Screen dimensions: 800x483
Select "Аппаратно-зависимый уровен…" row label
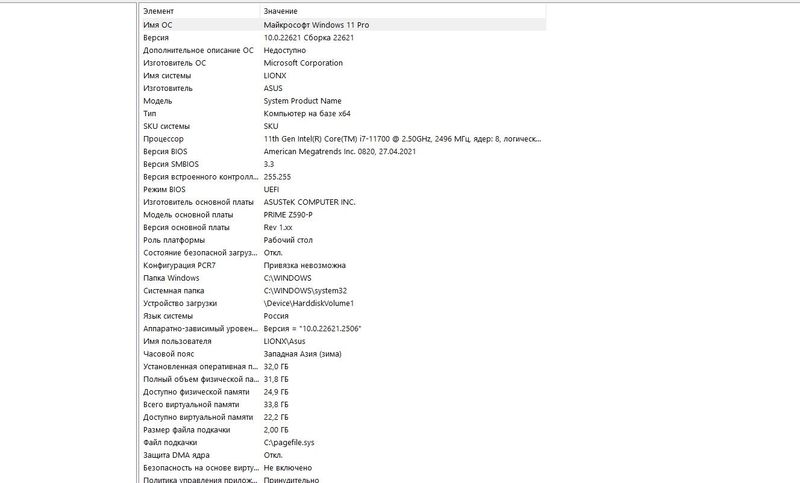tap(201, 328)
